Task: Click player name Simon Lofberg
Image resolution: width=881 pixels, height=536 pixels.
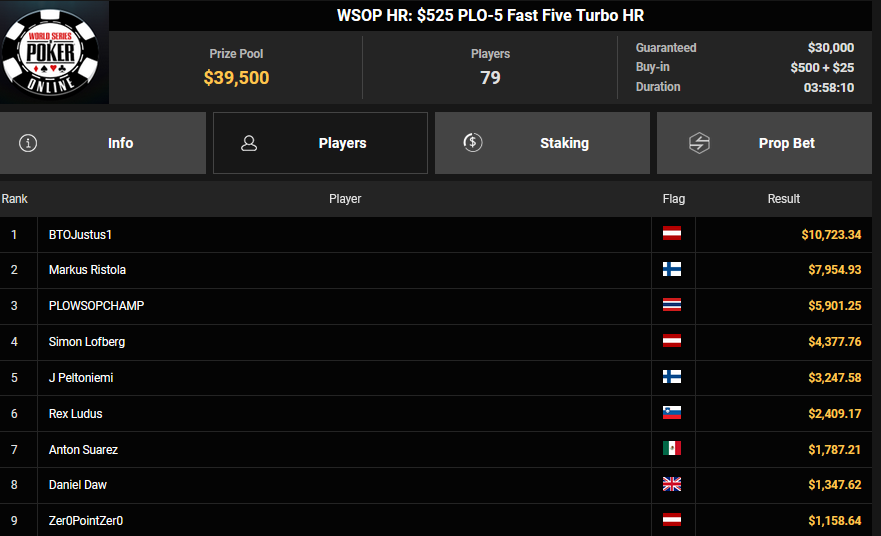Action: 87,342
